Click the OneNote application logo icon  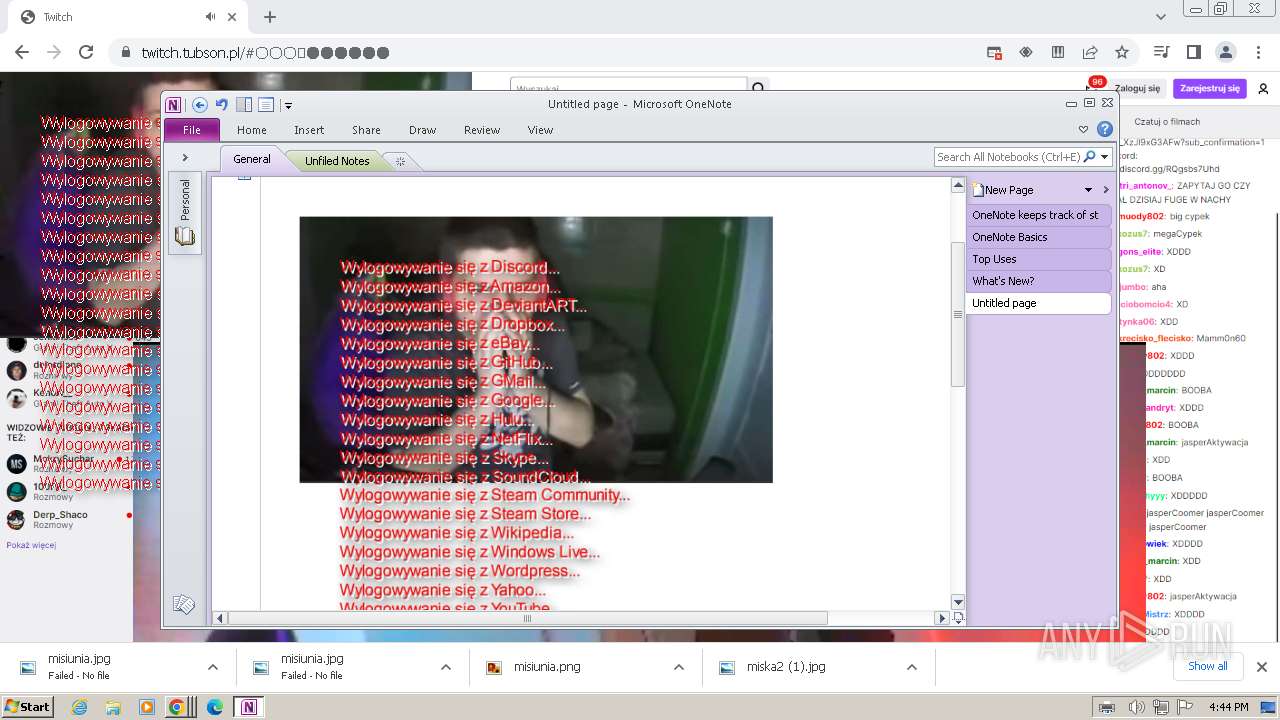(x=174, y=105)
